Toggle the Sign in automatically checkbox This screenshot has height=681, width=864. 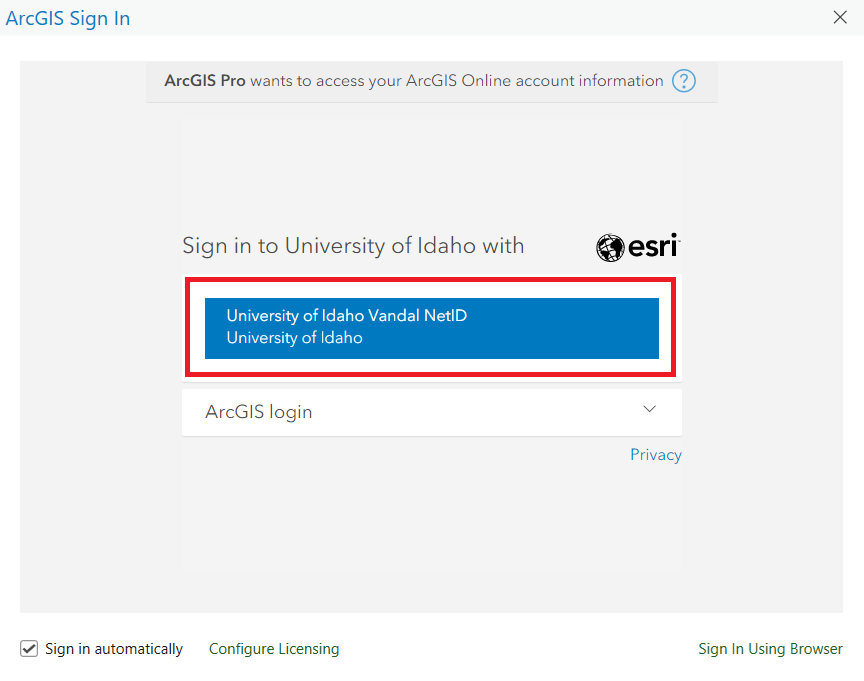(x=29, y=649)
